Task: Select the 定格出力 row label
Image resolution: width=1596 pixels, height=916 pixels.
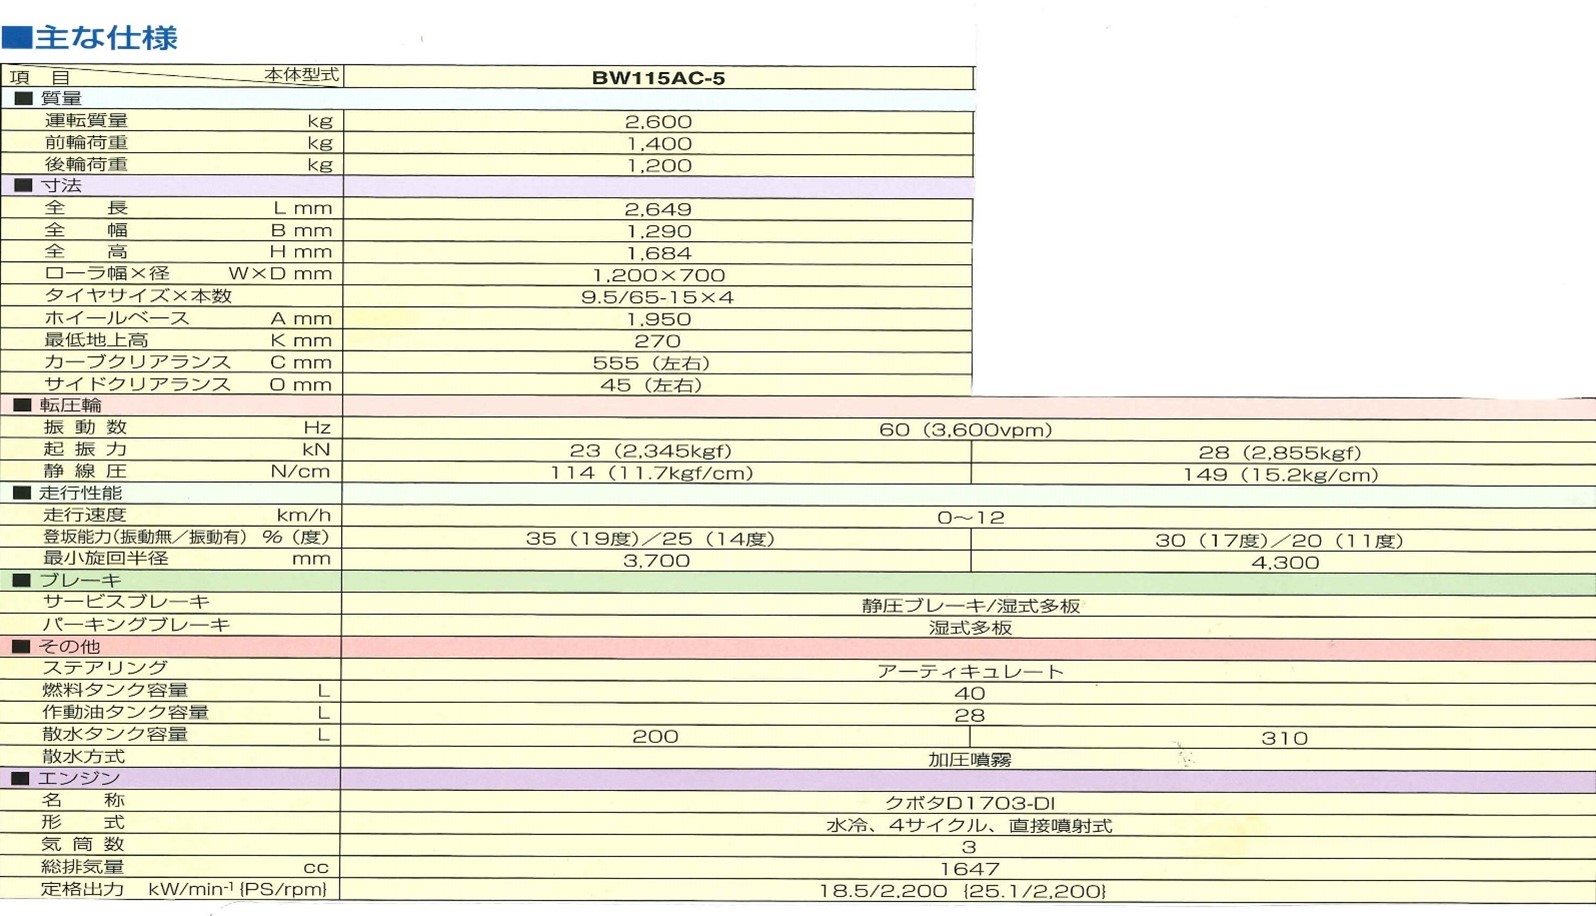Action: 83,890
